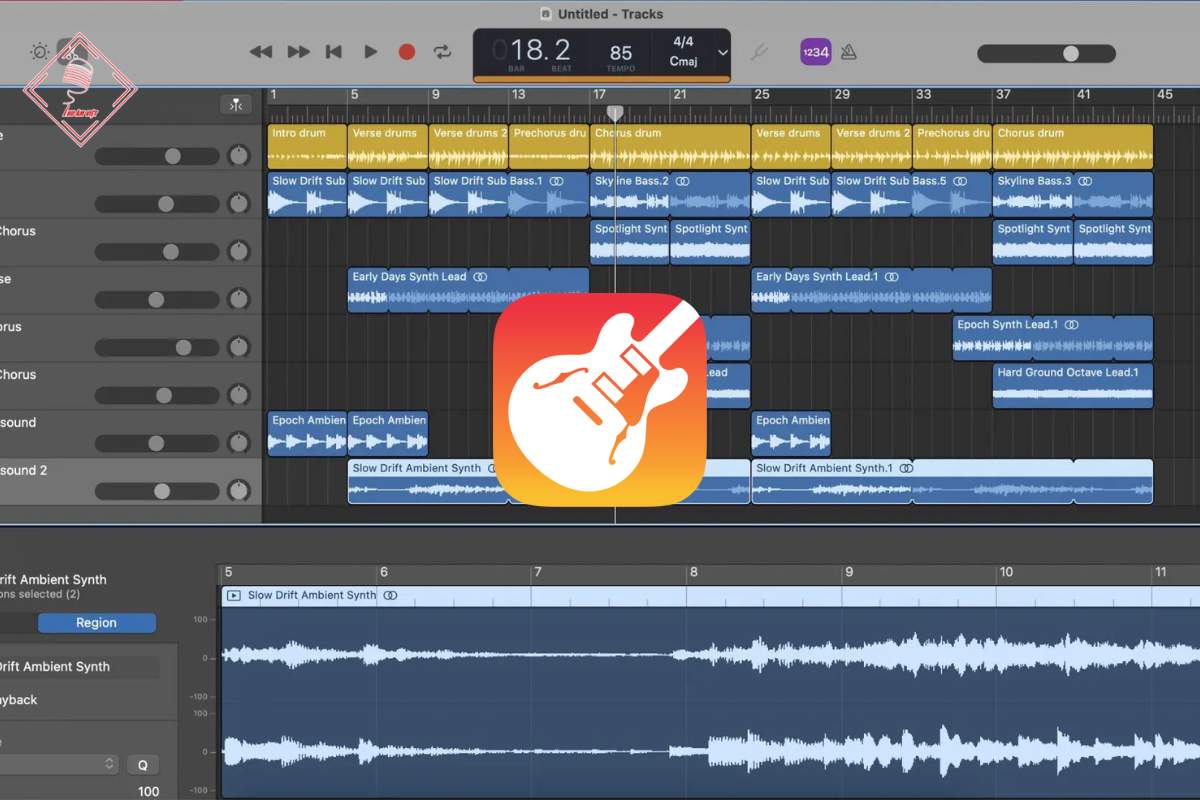
Task: Open the quantize value pop-up menu
Action: 60,764
